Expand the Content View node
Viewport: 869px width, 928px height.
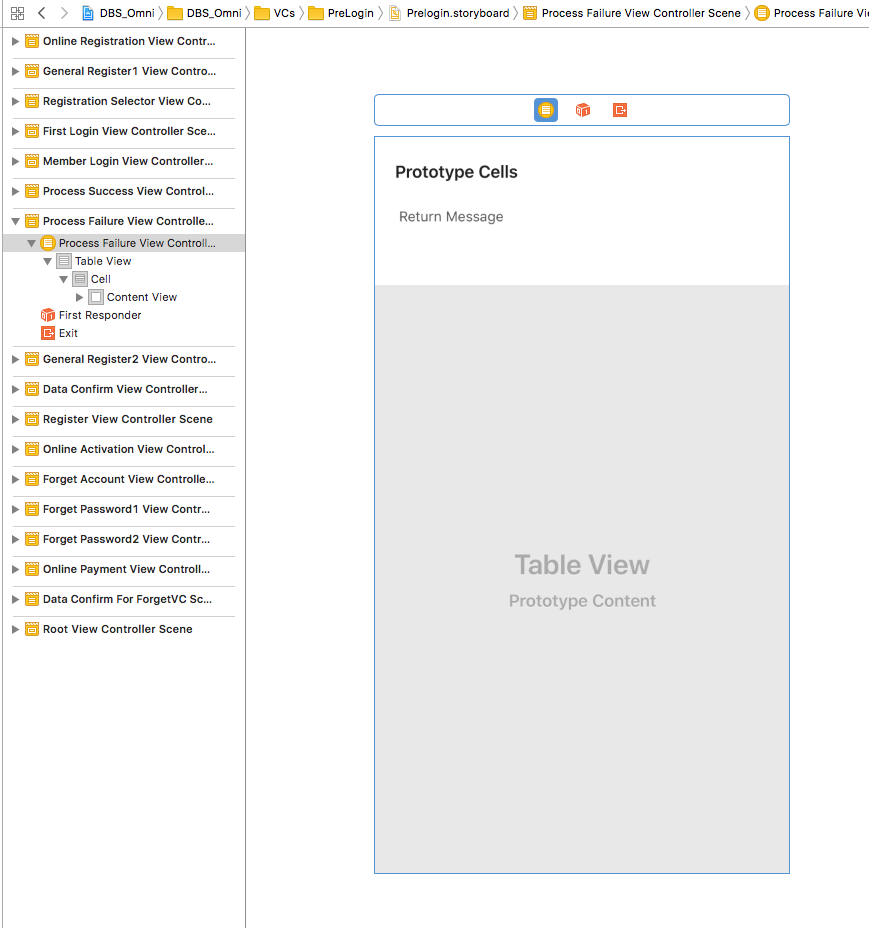coord(79,297)
